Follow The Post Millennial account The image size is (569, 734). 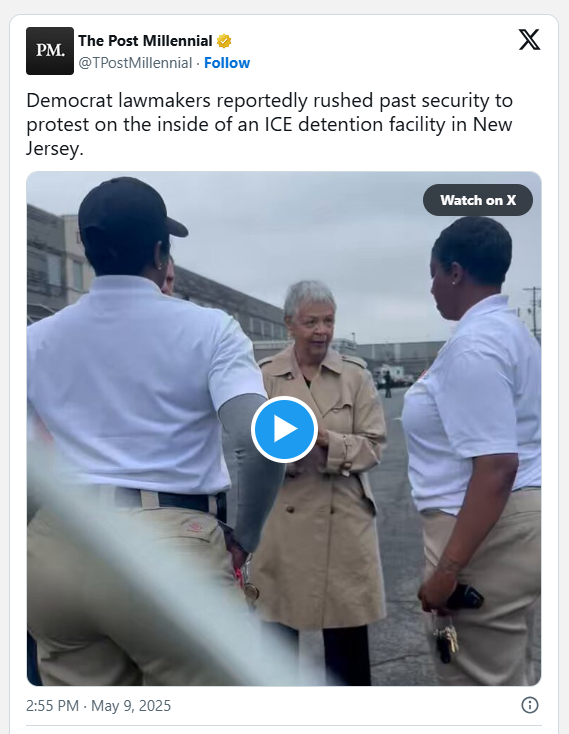pos(227,63)
